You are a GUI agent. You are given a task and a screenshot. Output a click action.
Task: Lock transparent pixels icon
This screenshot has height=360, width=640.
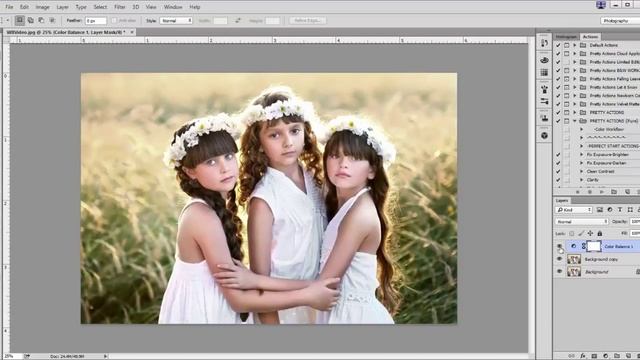point(571,233)
